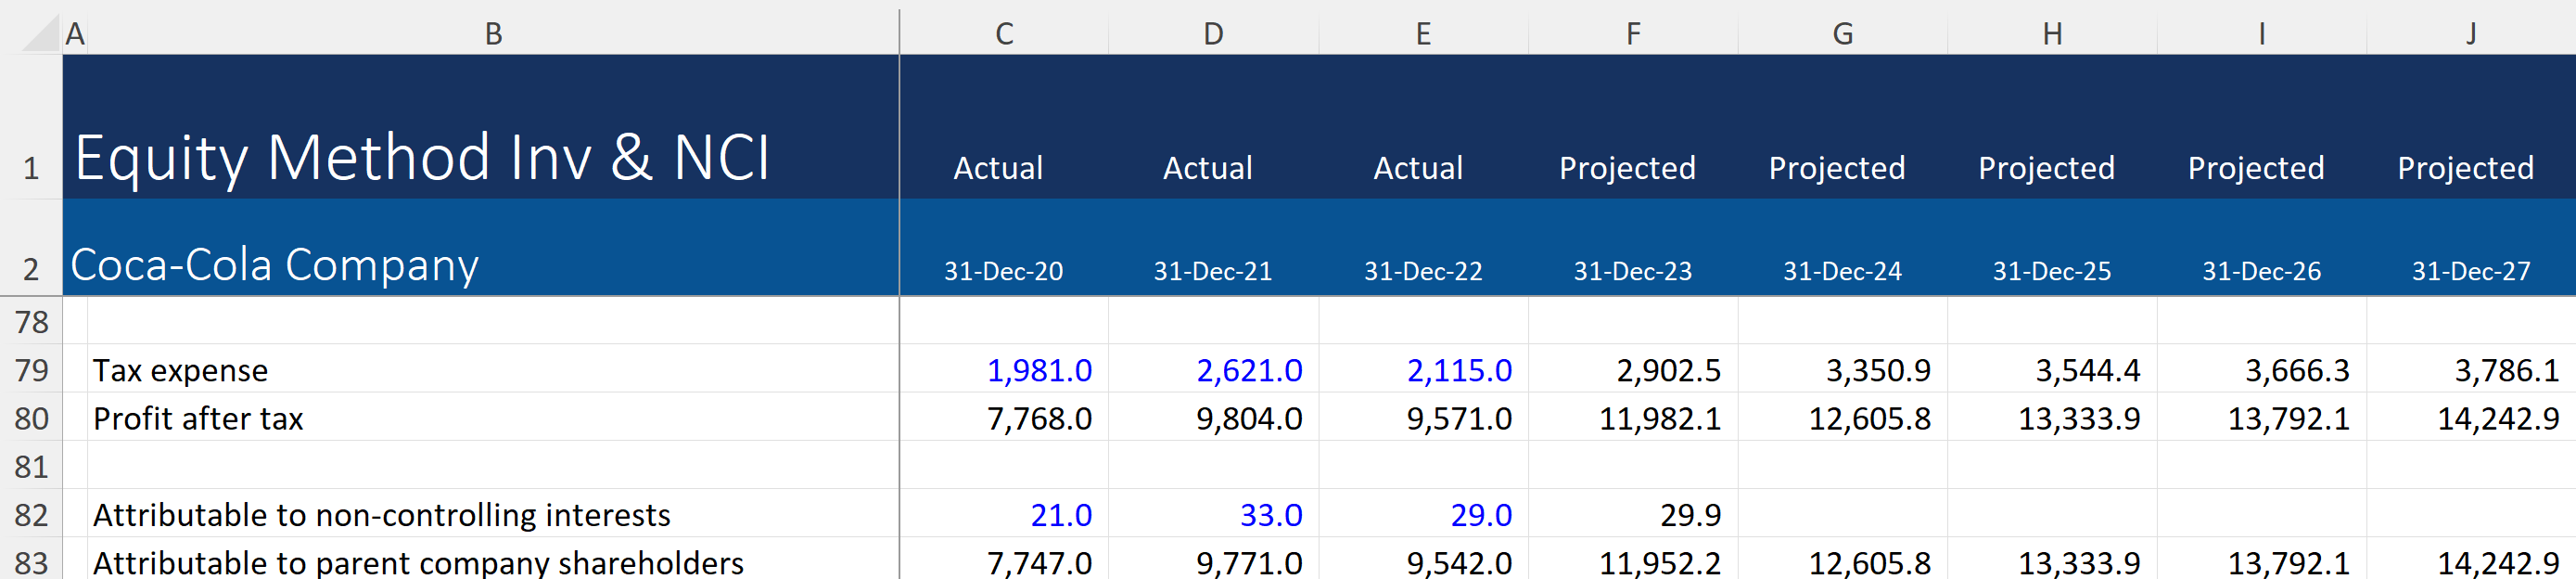Select row 82 header

pos(31,515)
